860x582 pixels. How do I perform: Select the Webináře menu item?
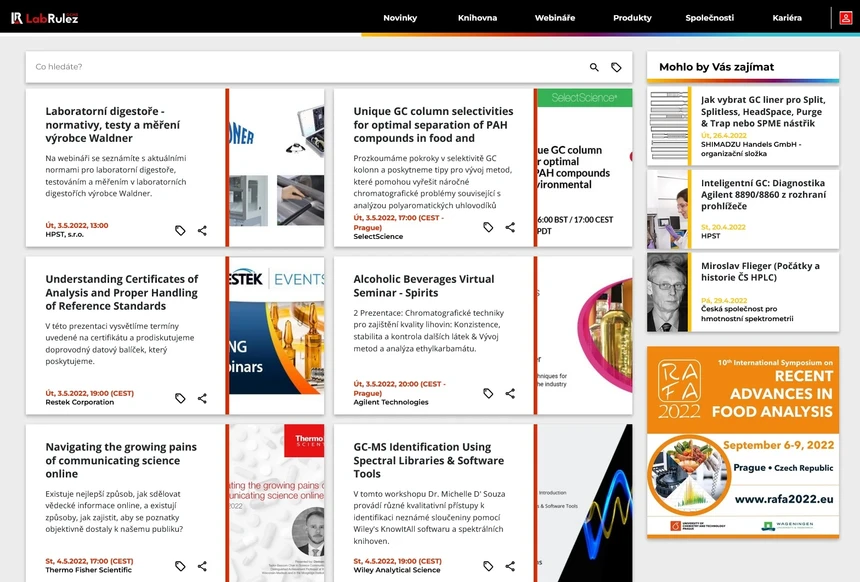554,17
